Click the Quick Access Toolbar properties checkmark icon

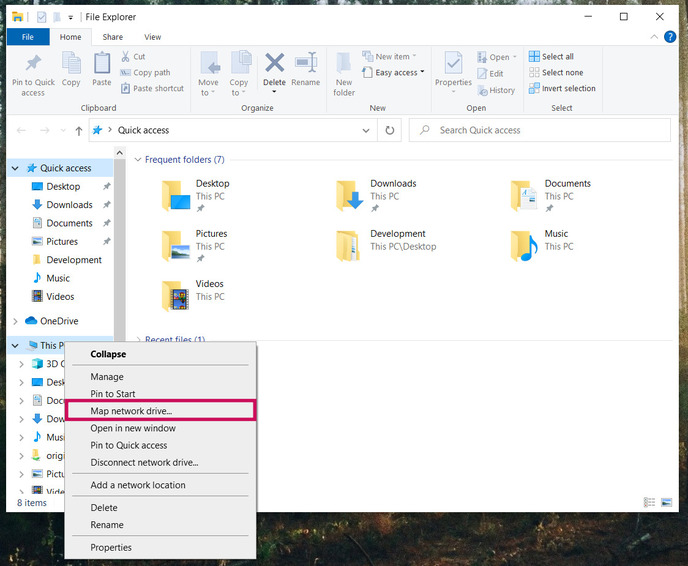click(x=42, y=17)
